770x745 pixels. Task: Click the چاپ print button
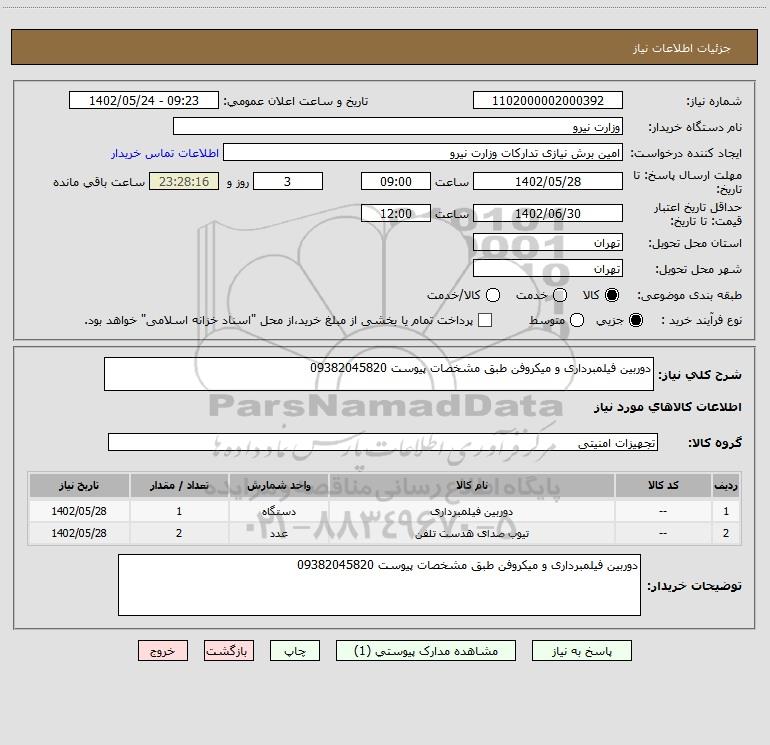click(x=295, y=651)
